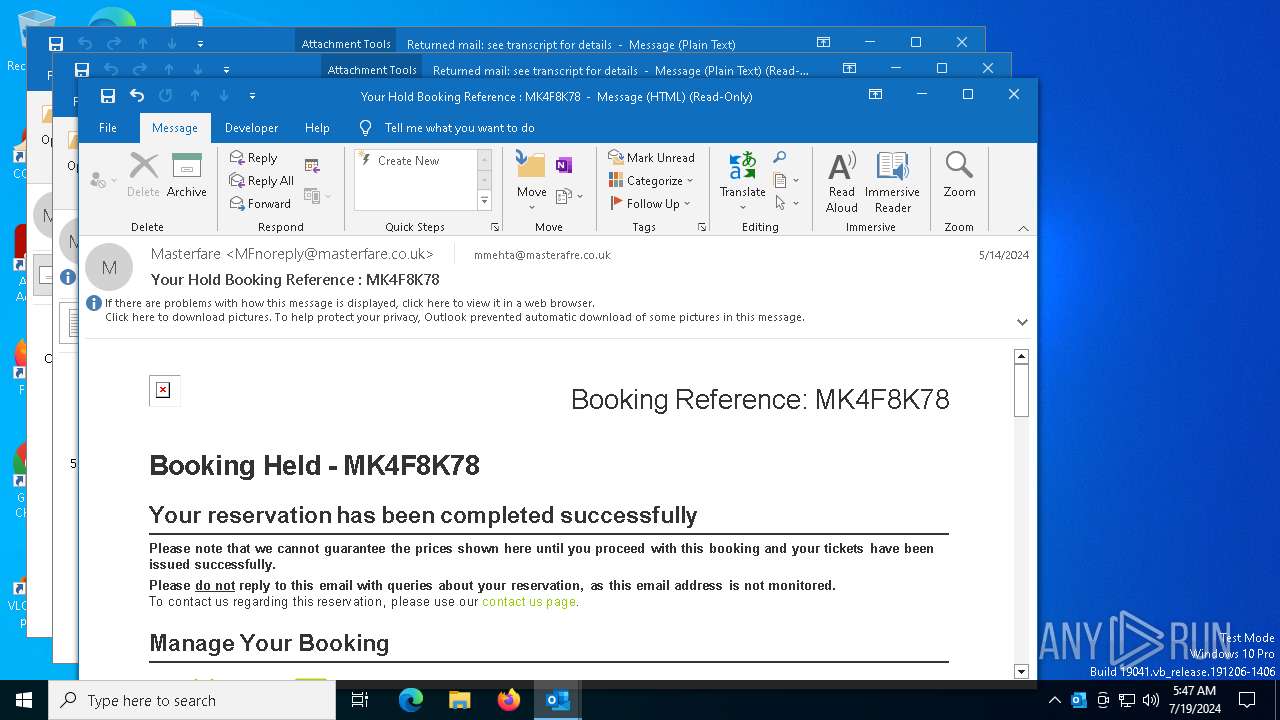Click the 'click here to view it in a web browser' info line
This screenshot has height=720, width=1280.
click(x=350, y=303)
